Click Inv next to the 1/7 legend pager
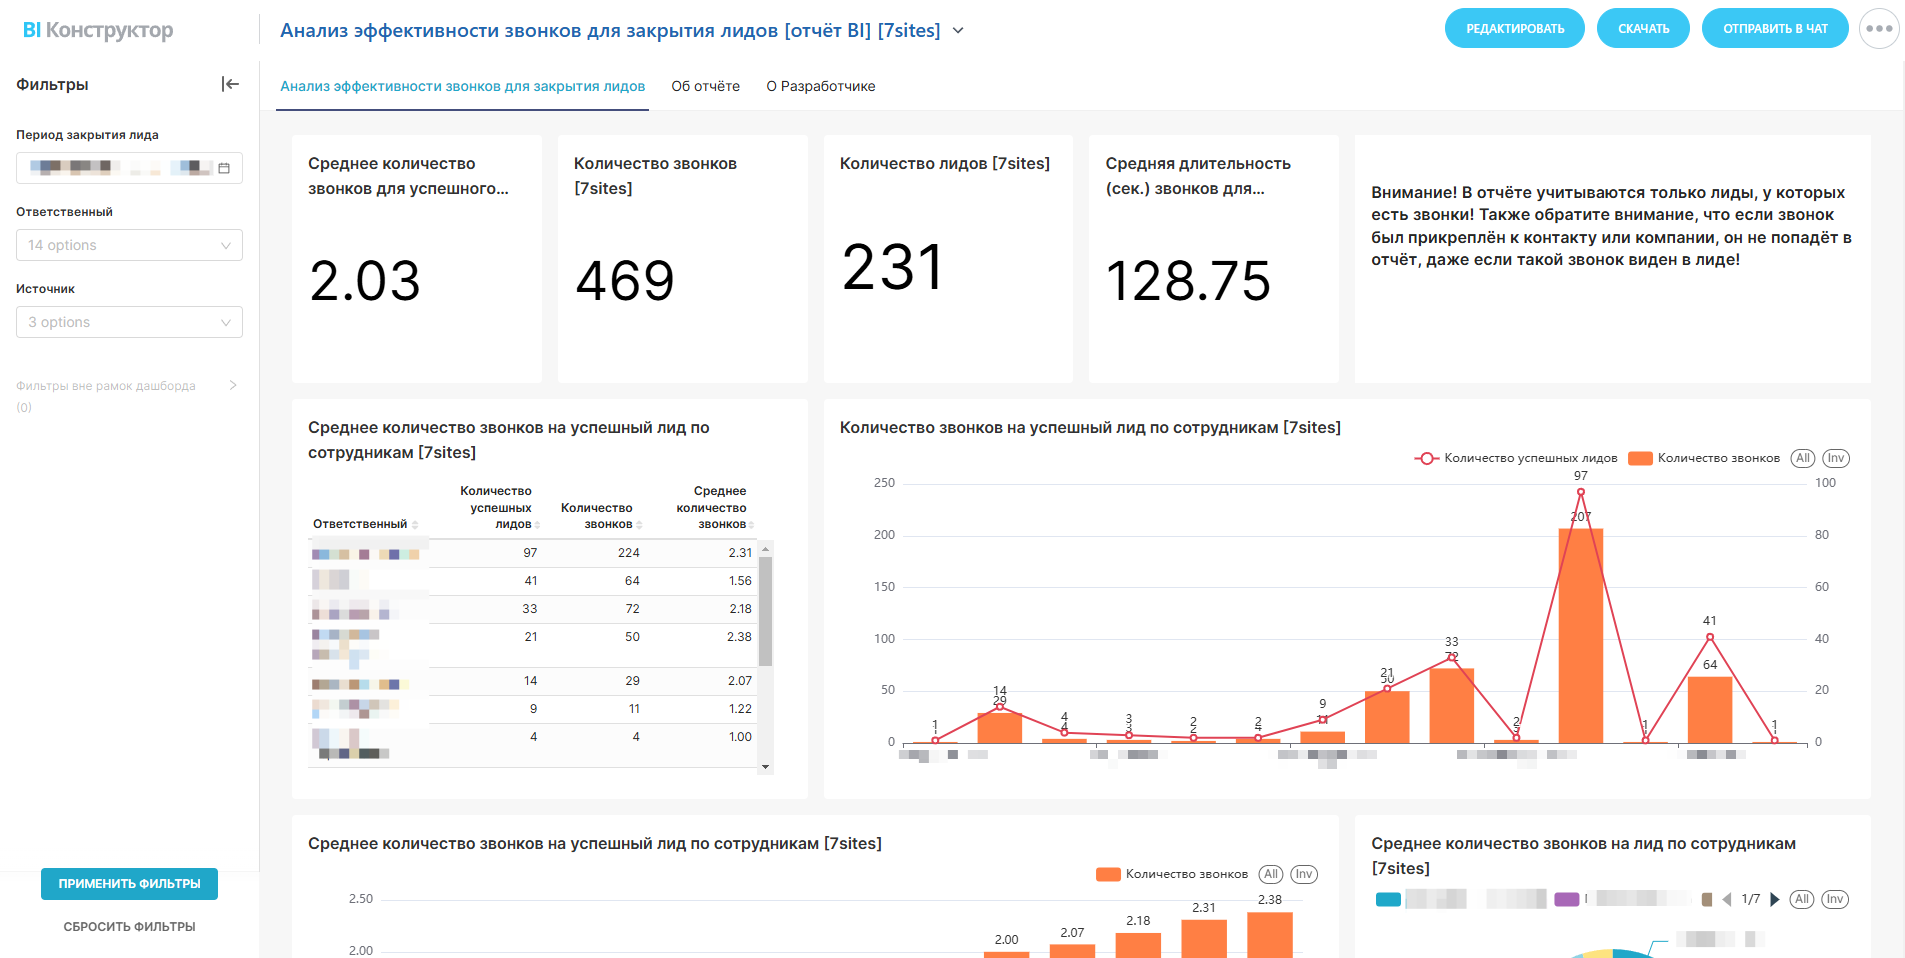Viewport: 1905px width, 958px height. click(1835, 899)
